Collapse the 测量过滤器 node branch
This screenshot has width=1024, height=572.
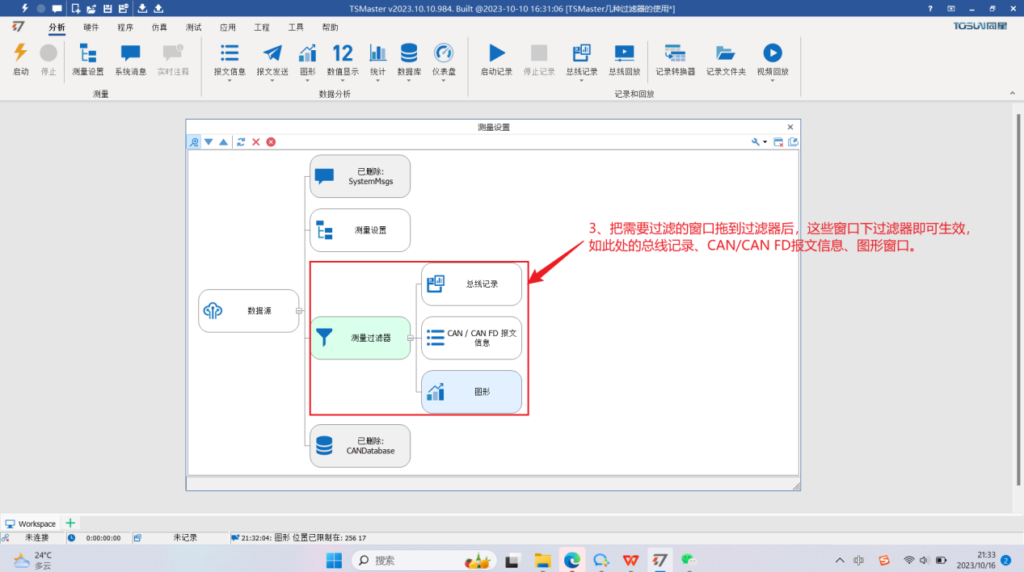[410, 338]
